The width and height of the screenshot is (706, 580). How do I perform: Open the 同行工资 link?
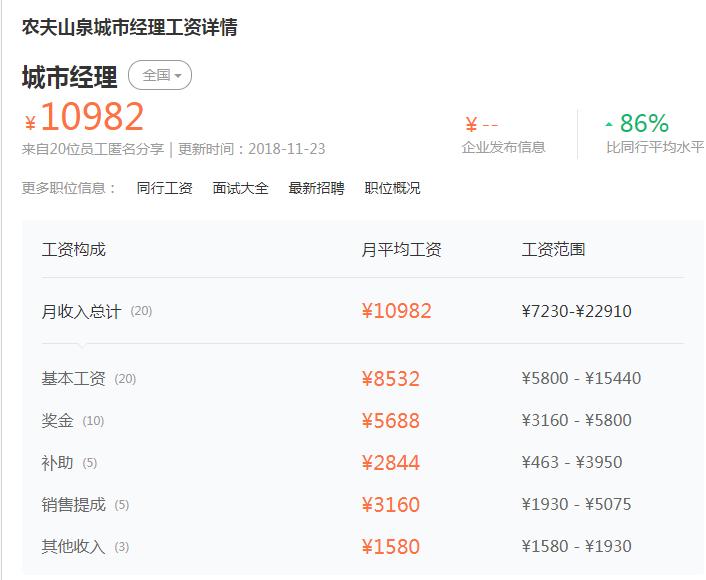[x=164, y=188]
